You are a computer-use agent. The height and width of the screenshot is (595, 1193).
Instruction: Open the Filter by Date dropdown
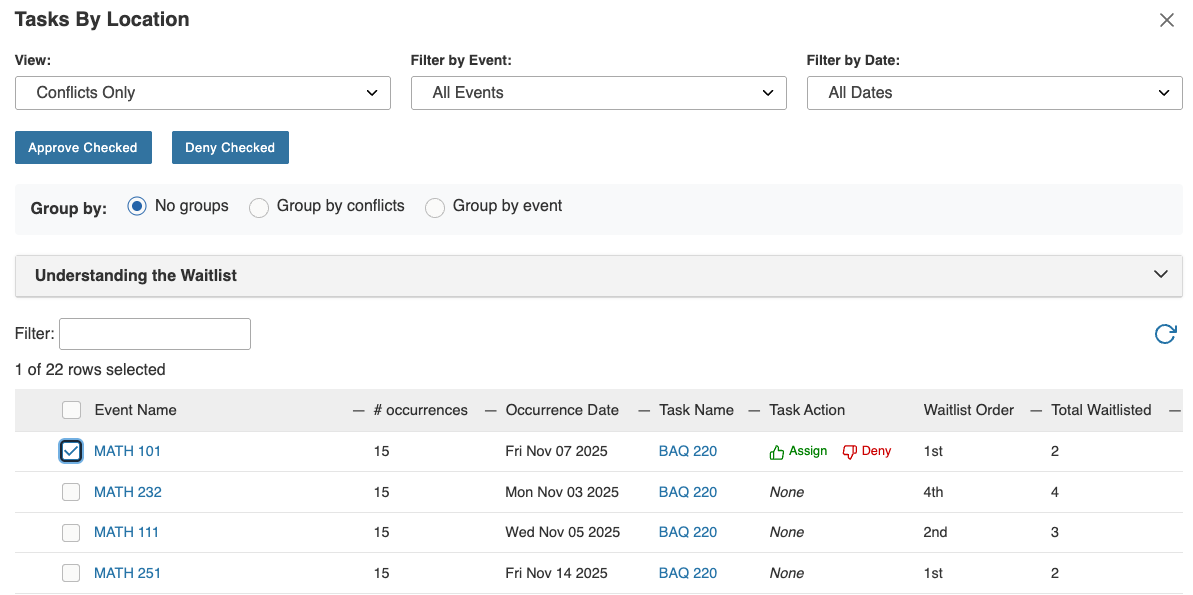[x=994, y=92]
